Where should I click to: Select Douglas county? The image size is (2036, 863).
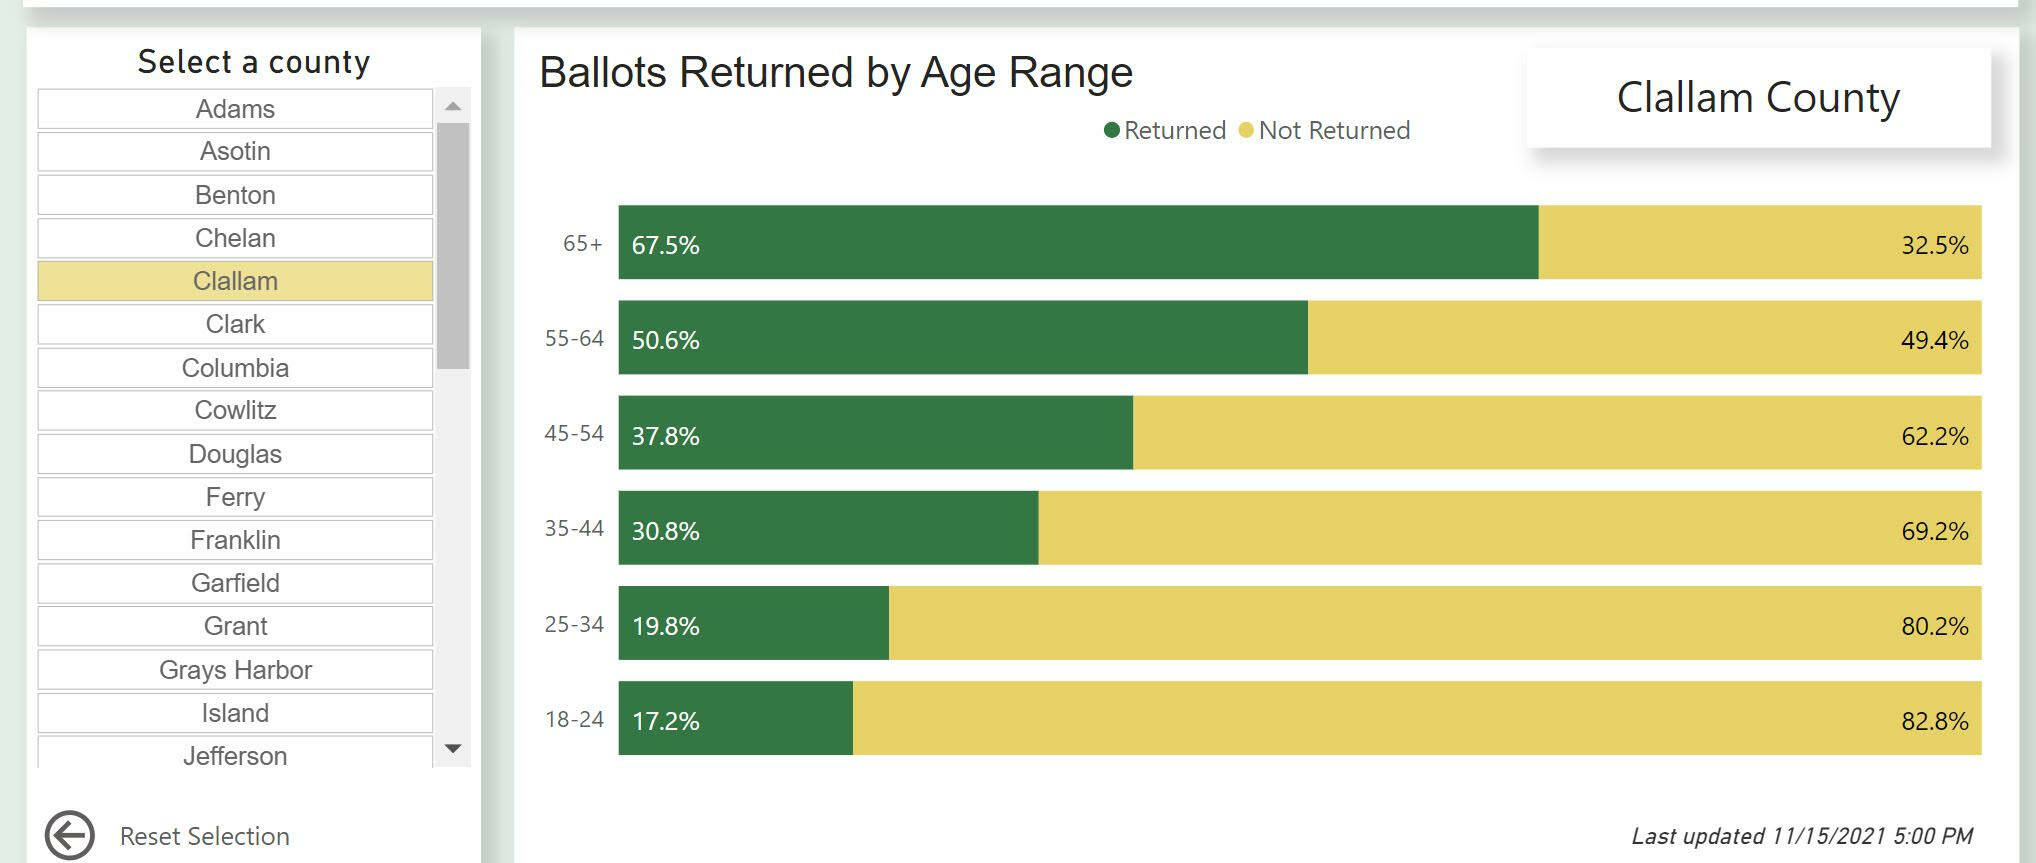[235, 454]
